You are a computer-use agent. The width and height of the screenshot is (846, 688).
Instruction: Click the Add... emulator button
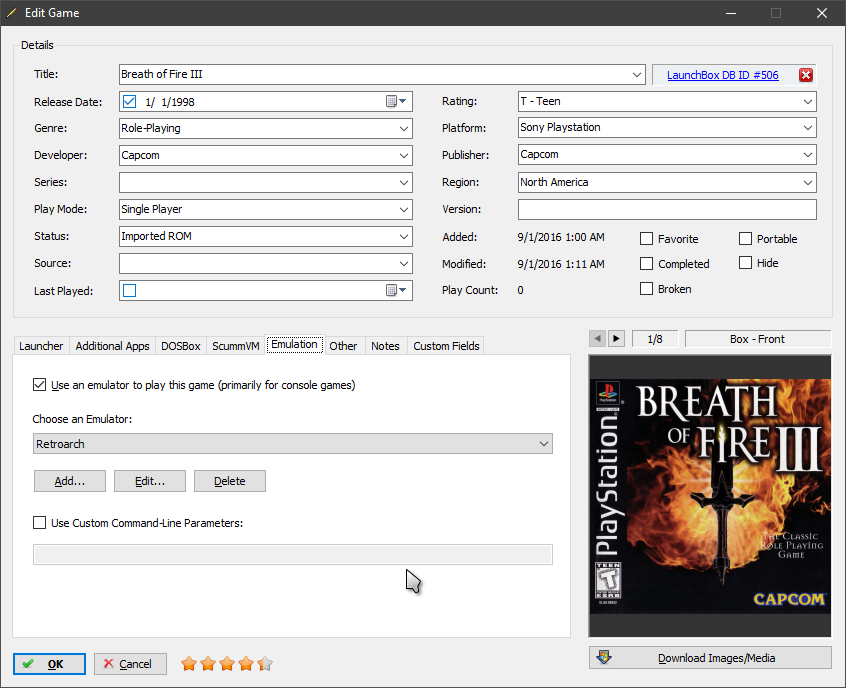70,481
